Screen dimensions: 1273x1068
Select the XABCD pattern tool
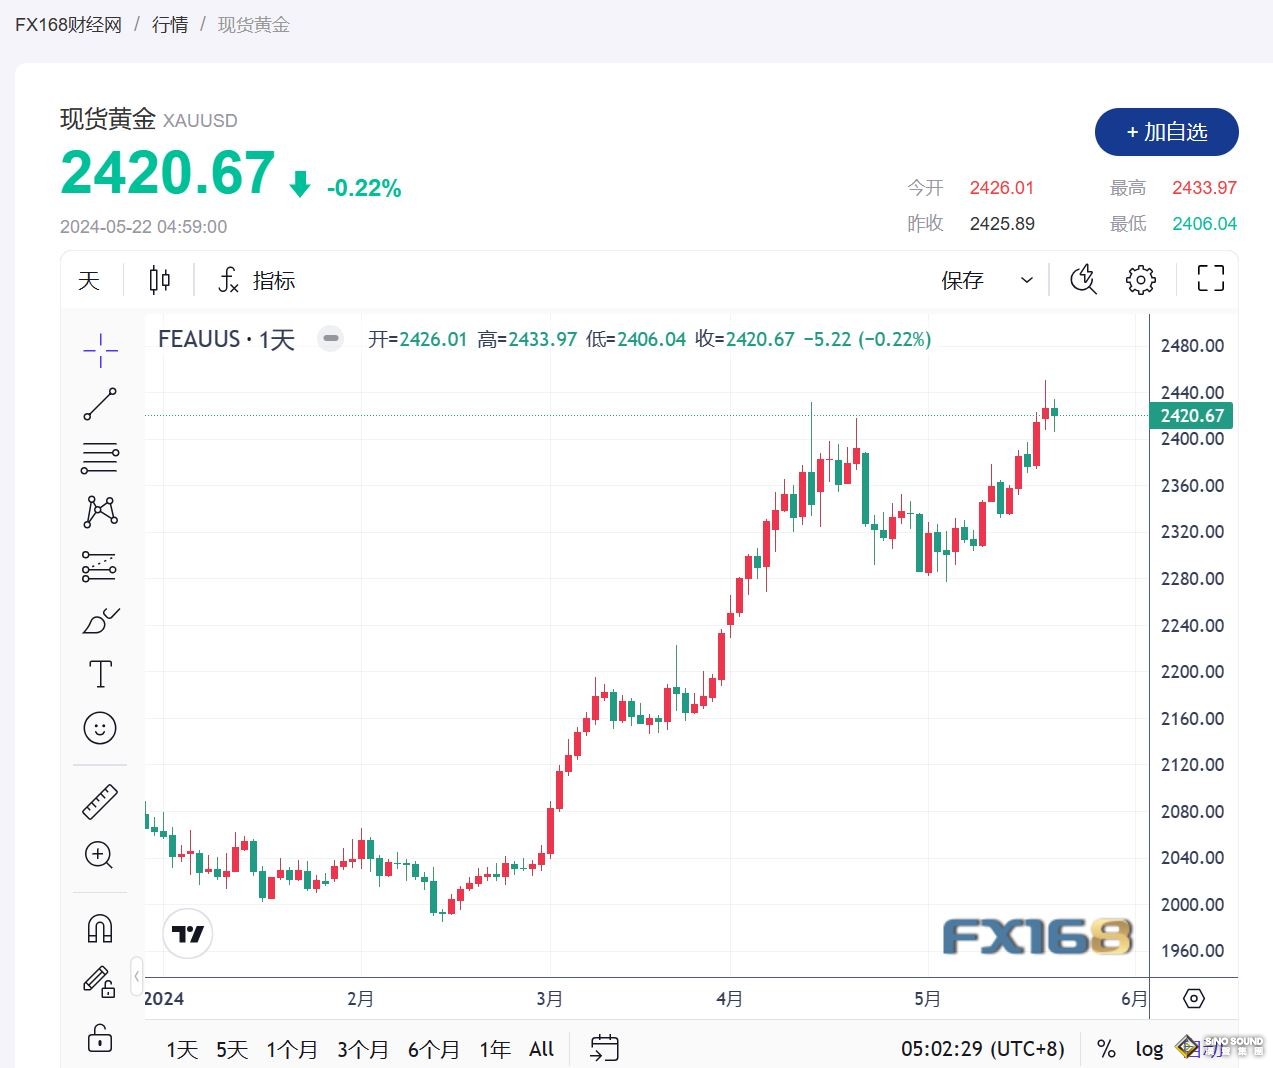pos(99,511)
